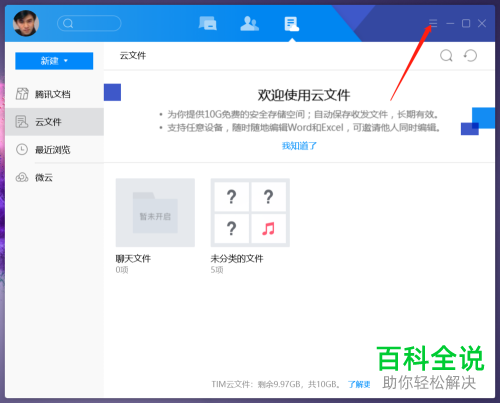500x403 pixels.
Task: Click the 0项 item count label
Action: [122, 270]
